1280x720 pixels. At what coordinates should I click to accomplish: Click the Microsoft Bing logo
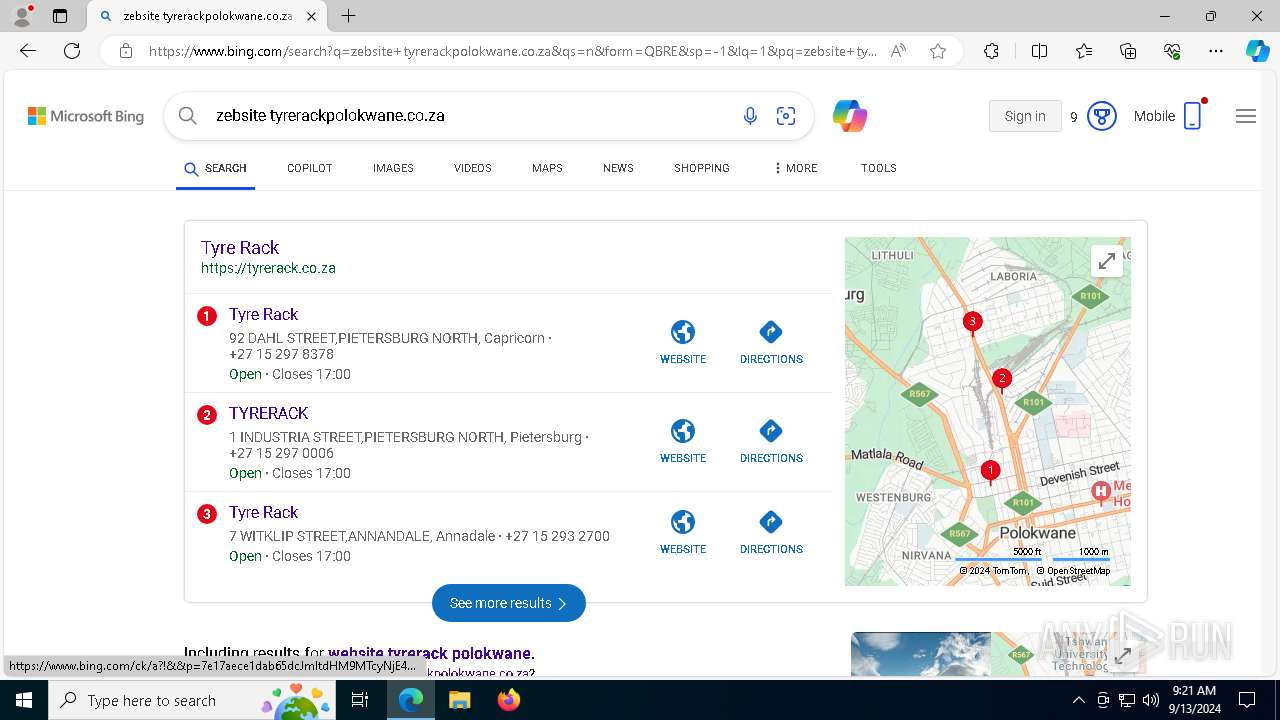(86, 116)
